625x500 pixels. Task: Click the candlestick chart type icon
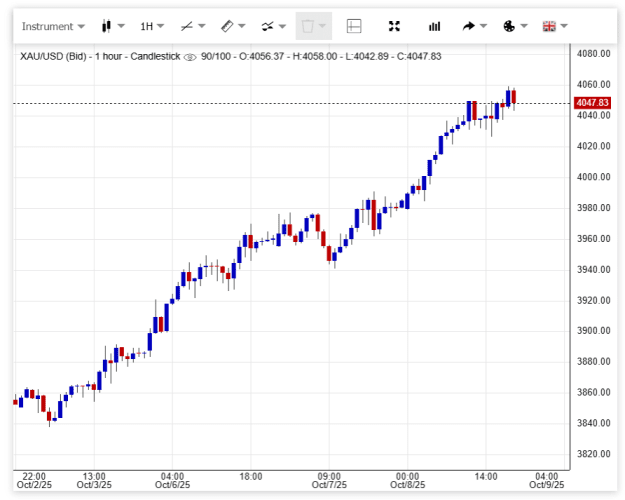click(x=106, y=26)
